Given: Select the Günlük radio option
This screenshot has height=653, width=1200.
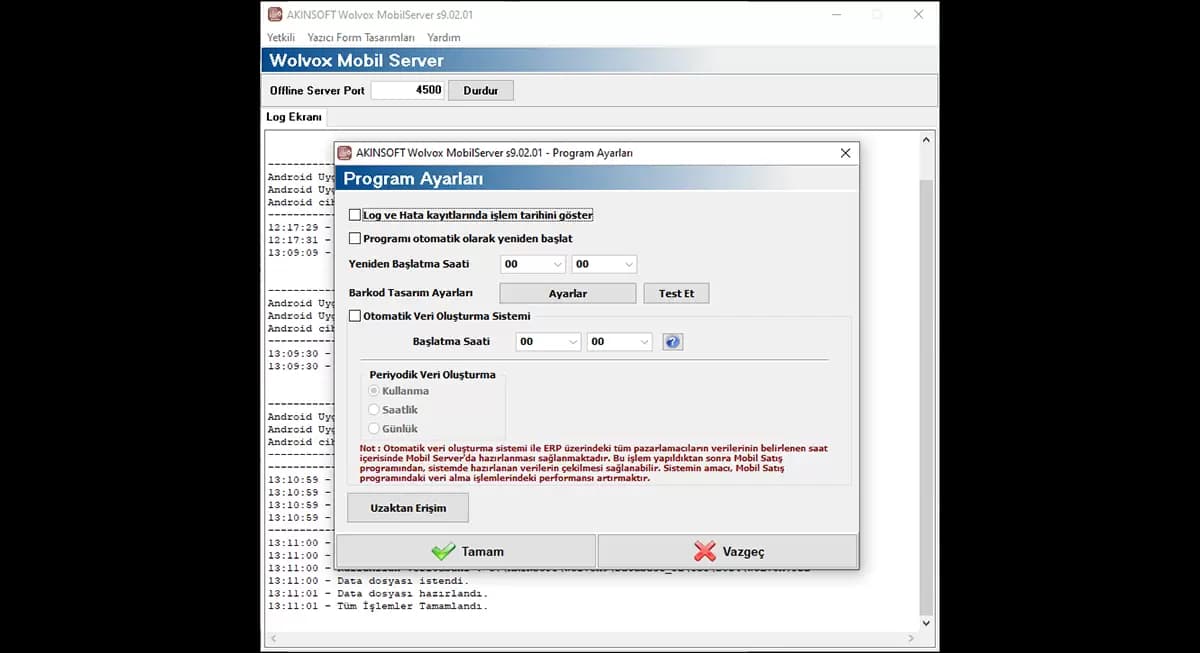Looking at the screenshot, I should [375, 429].
